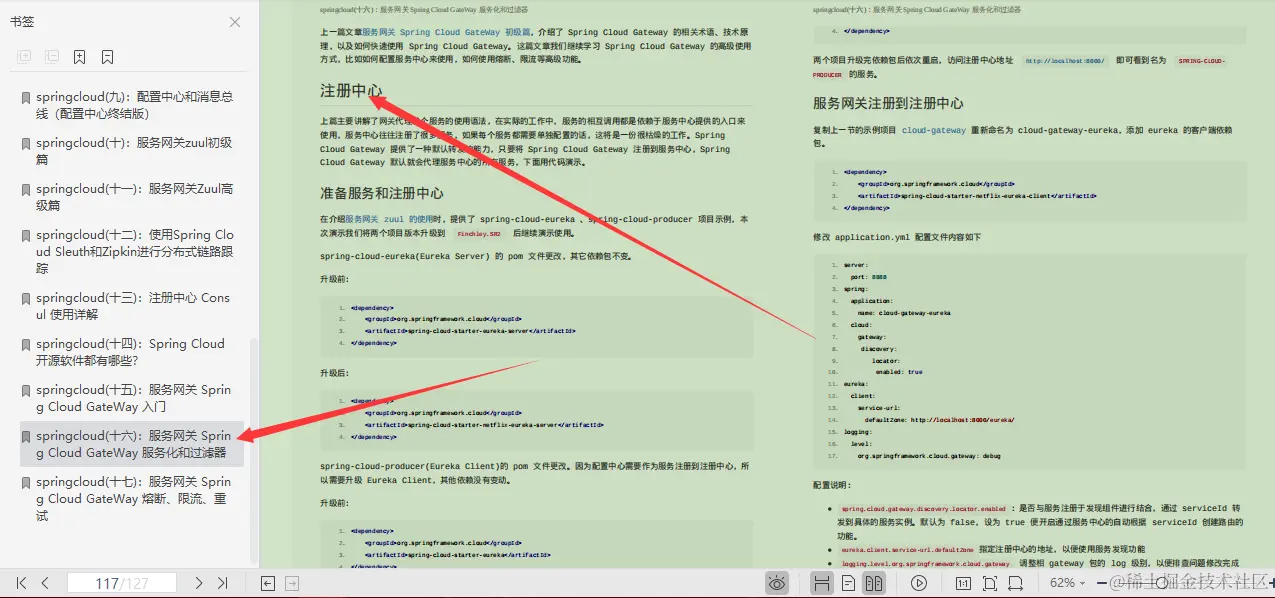Add a bookmark using the bookmark-plus icon

(80, 57)
